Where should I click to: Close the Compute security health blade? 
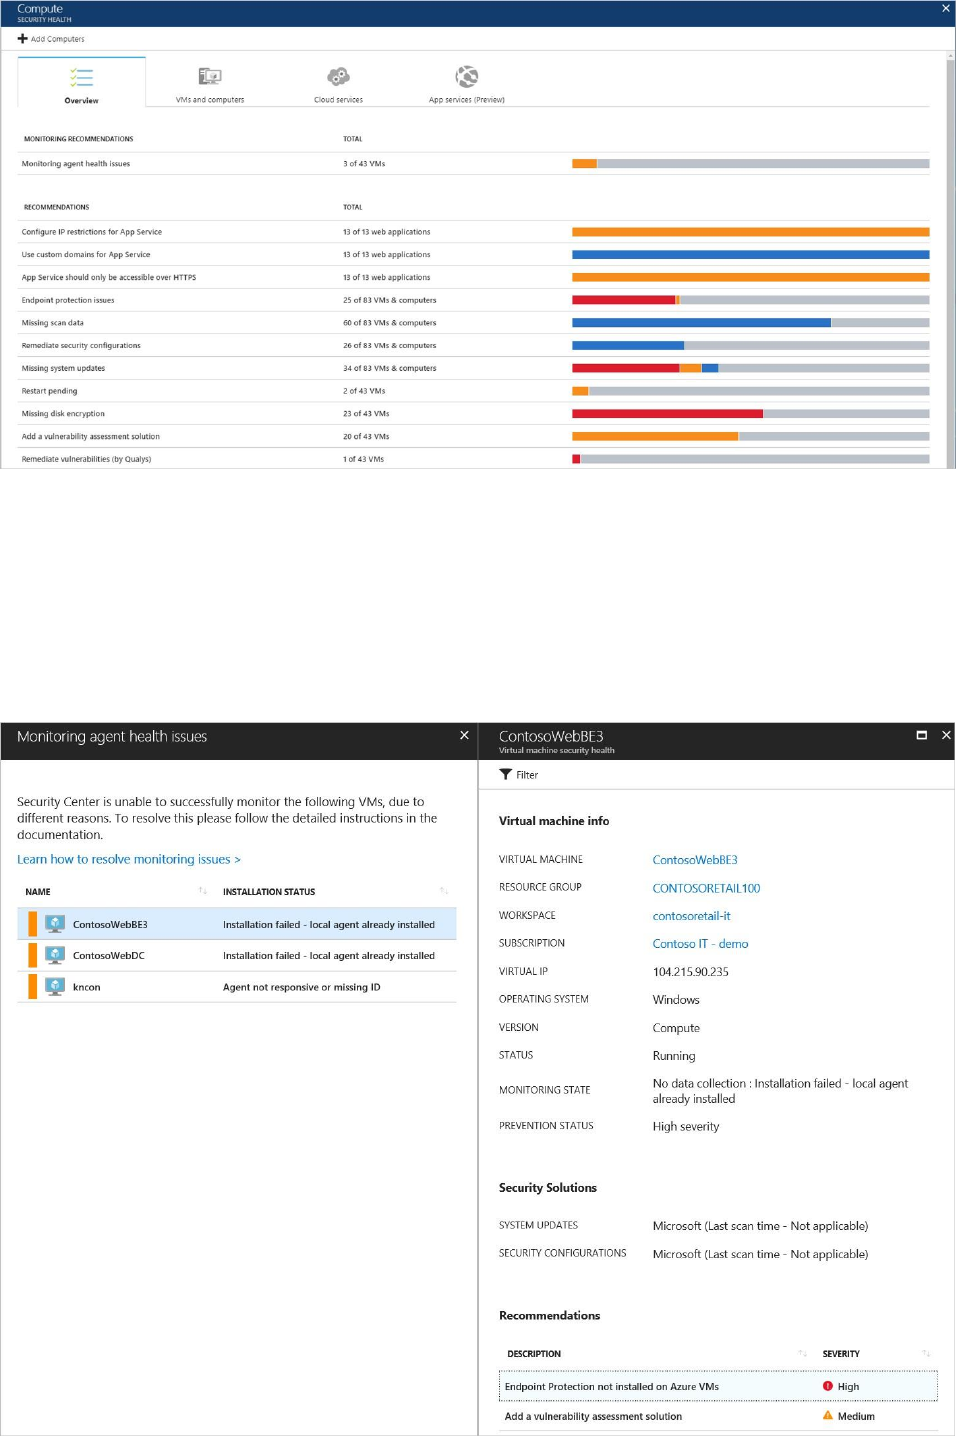[946, 9]
